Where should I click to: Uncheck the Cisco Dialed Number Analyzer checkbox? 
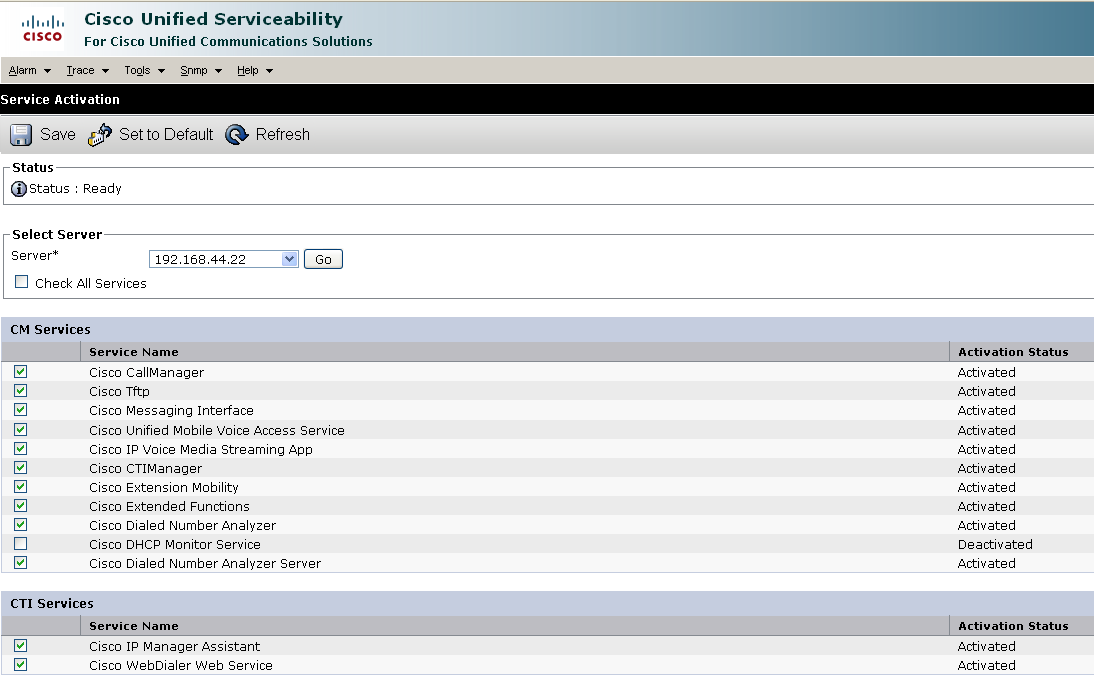[21, 525]
